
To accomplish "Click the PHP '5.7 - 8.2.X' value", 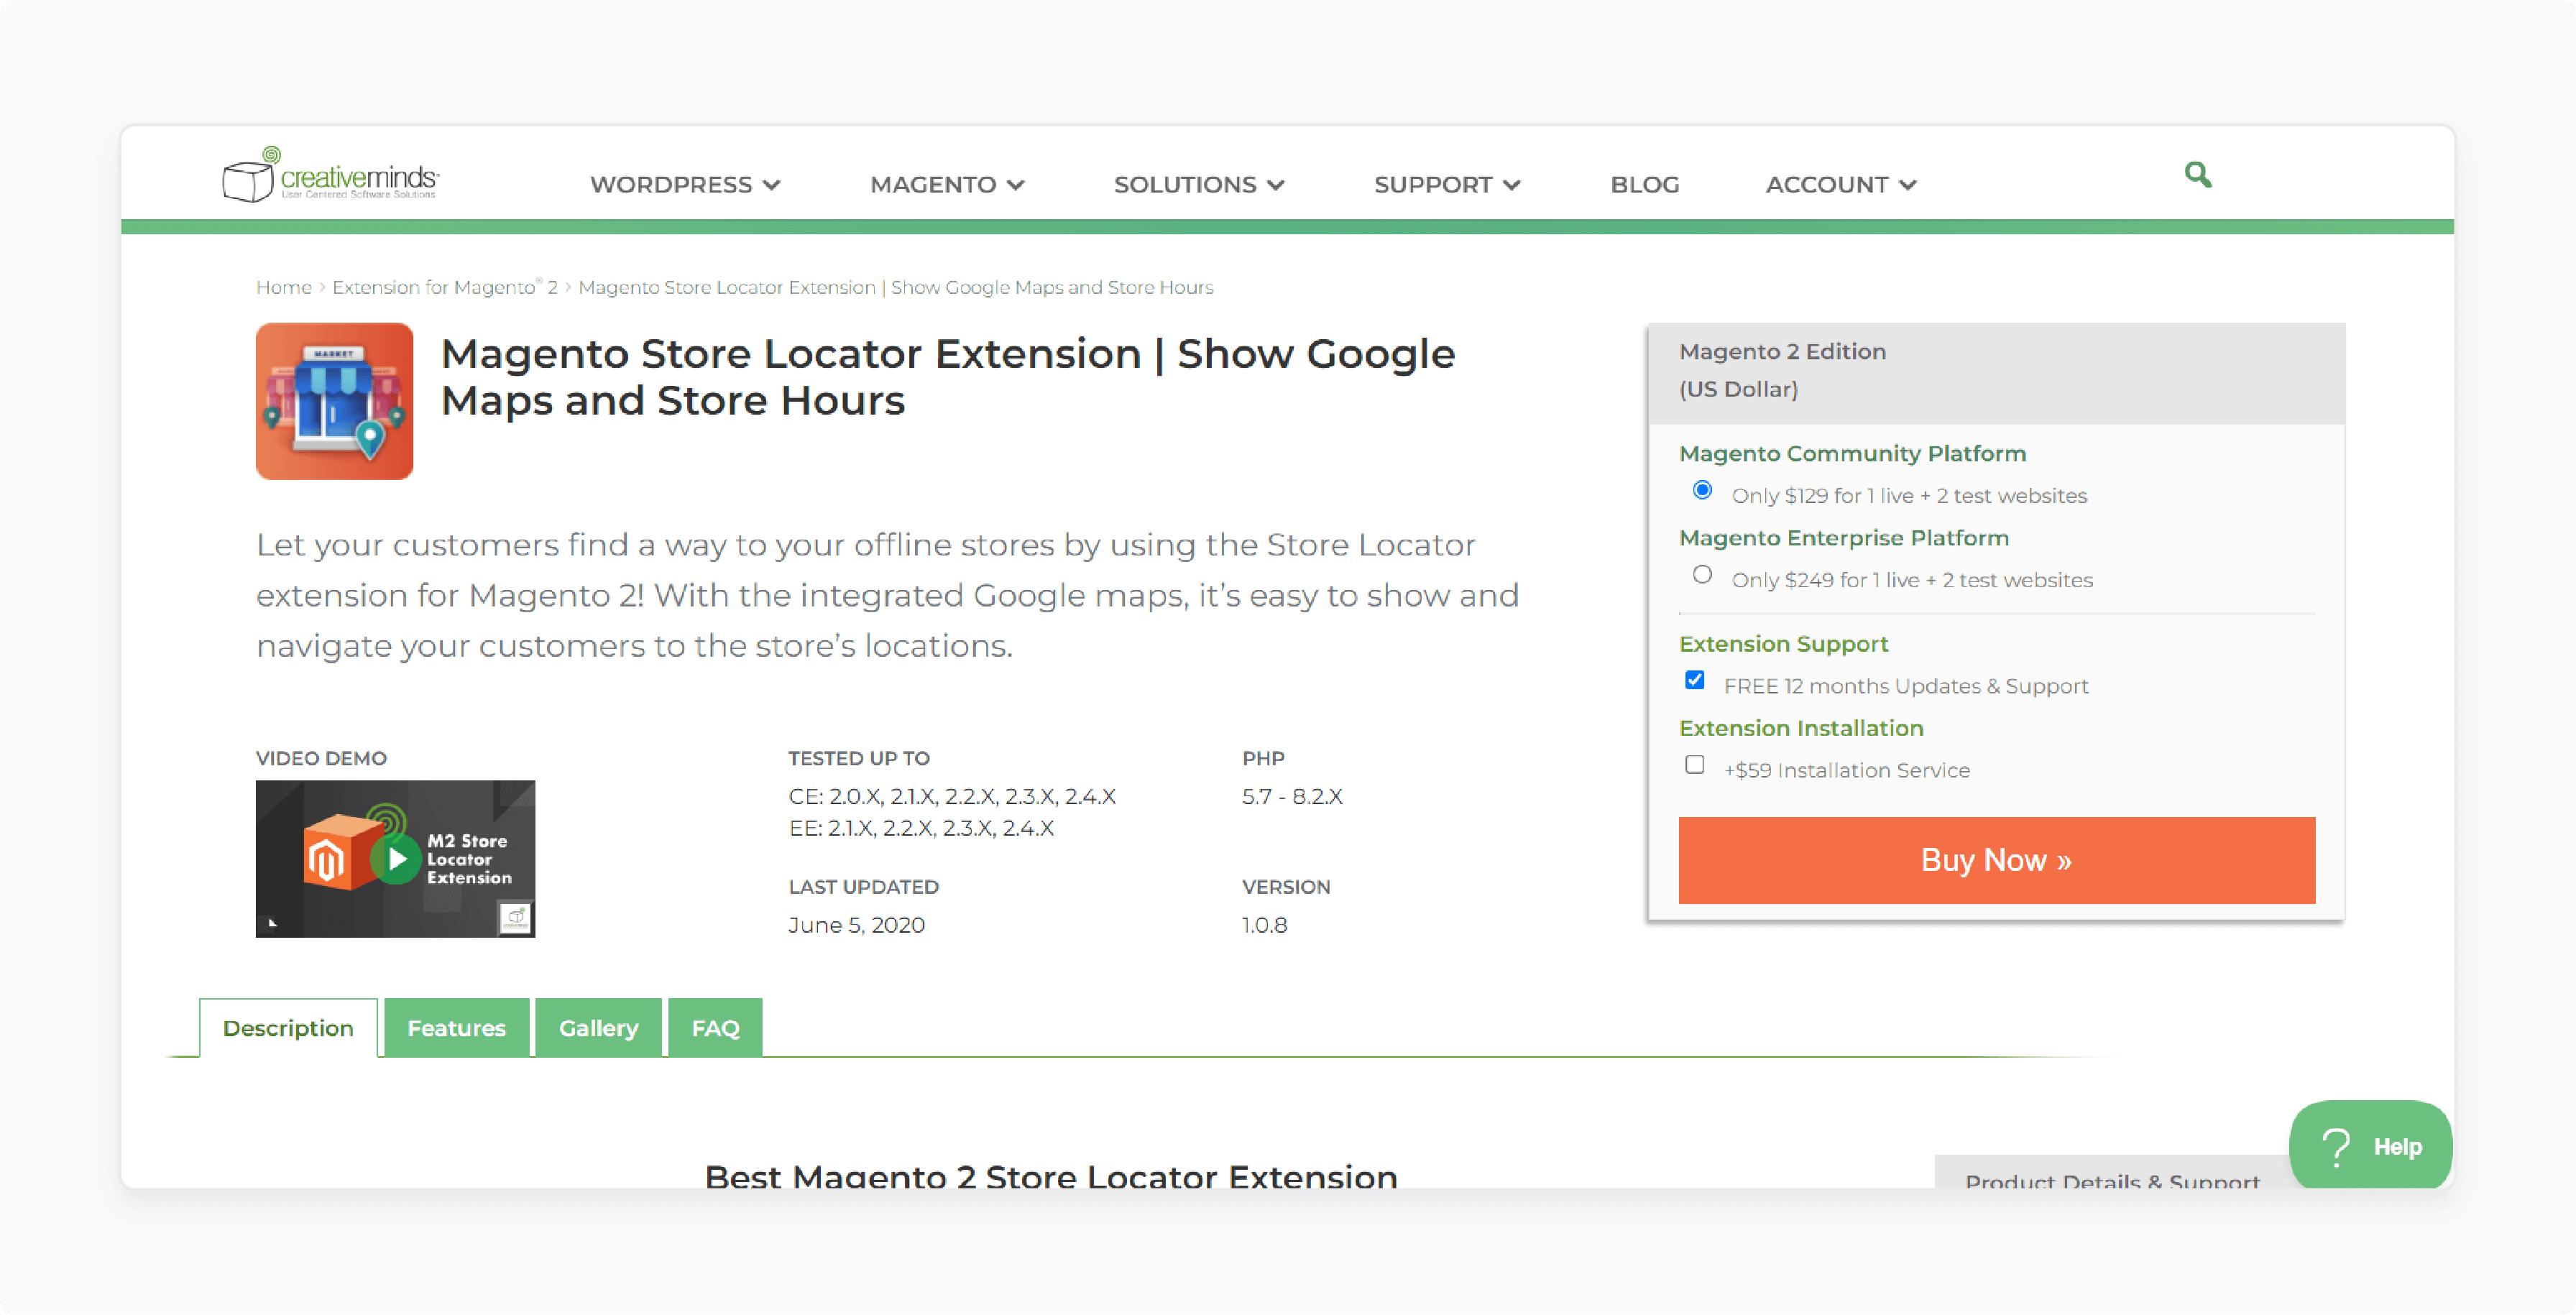I will [x=1292, y=797].
